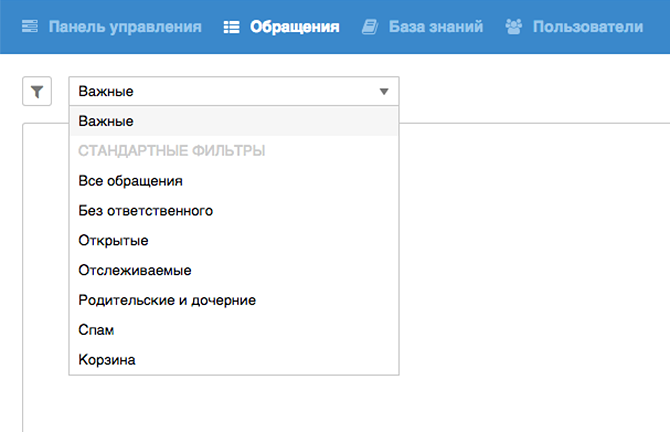Click the База знаний book icon
The height and width of the screenshot is (432, 670).
pos(370,27)
